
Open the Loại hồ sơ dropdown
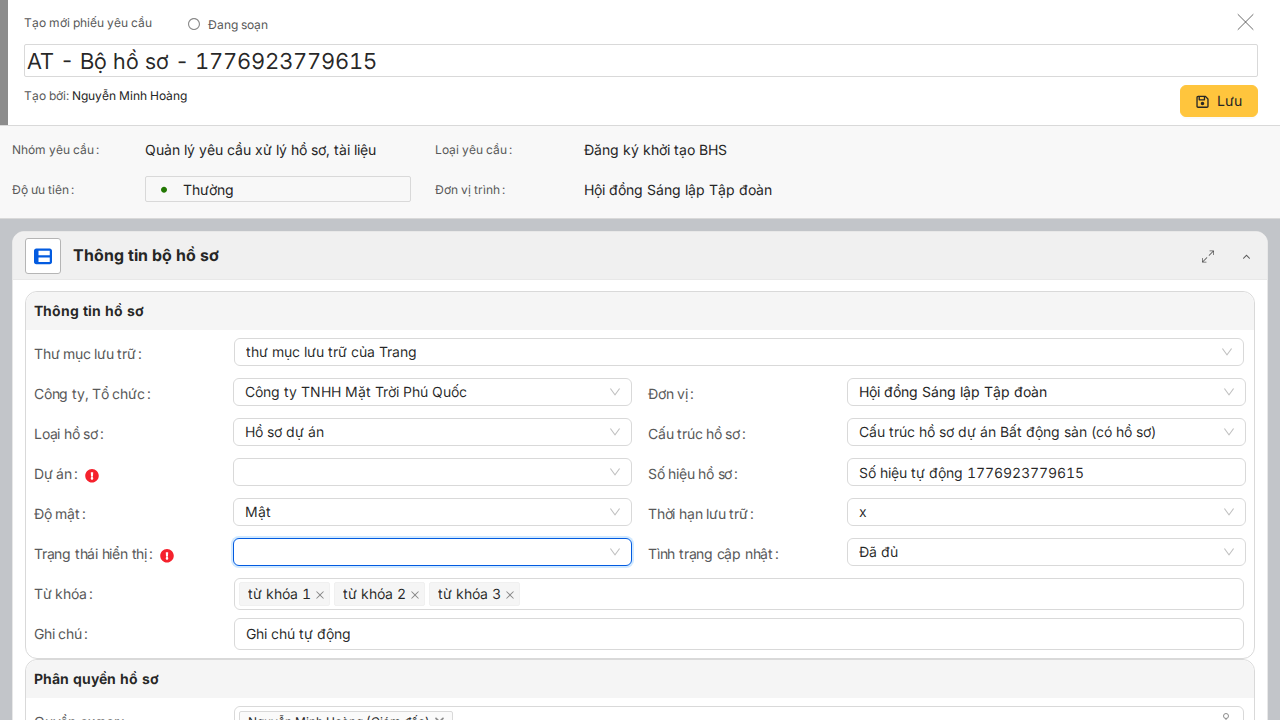tap(432, 432)
